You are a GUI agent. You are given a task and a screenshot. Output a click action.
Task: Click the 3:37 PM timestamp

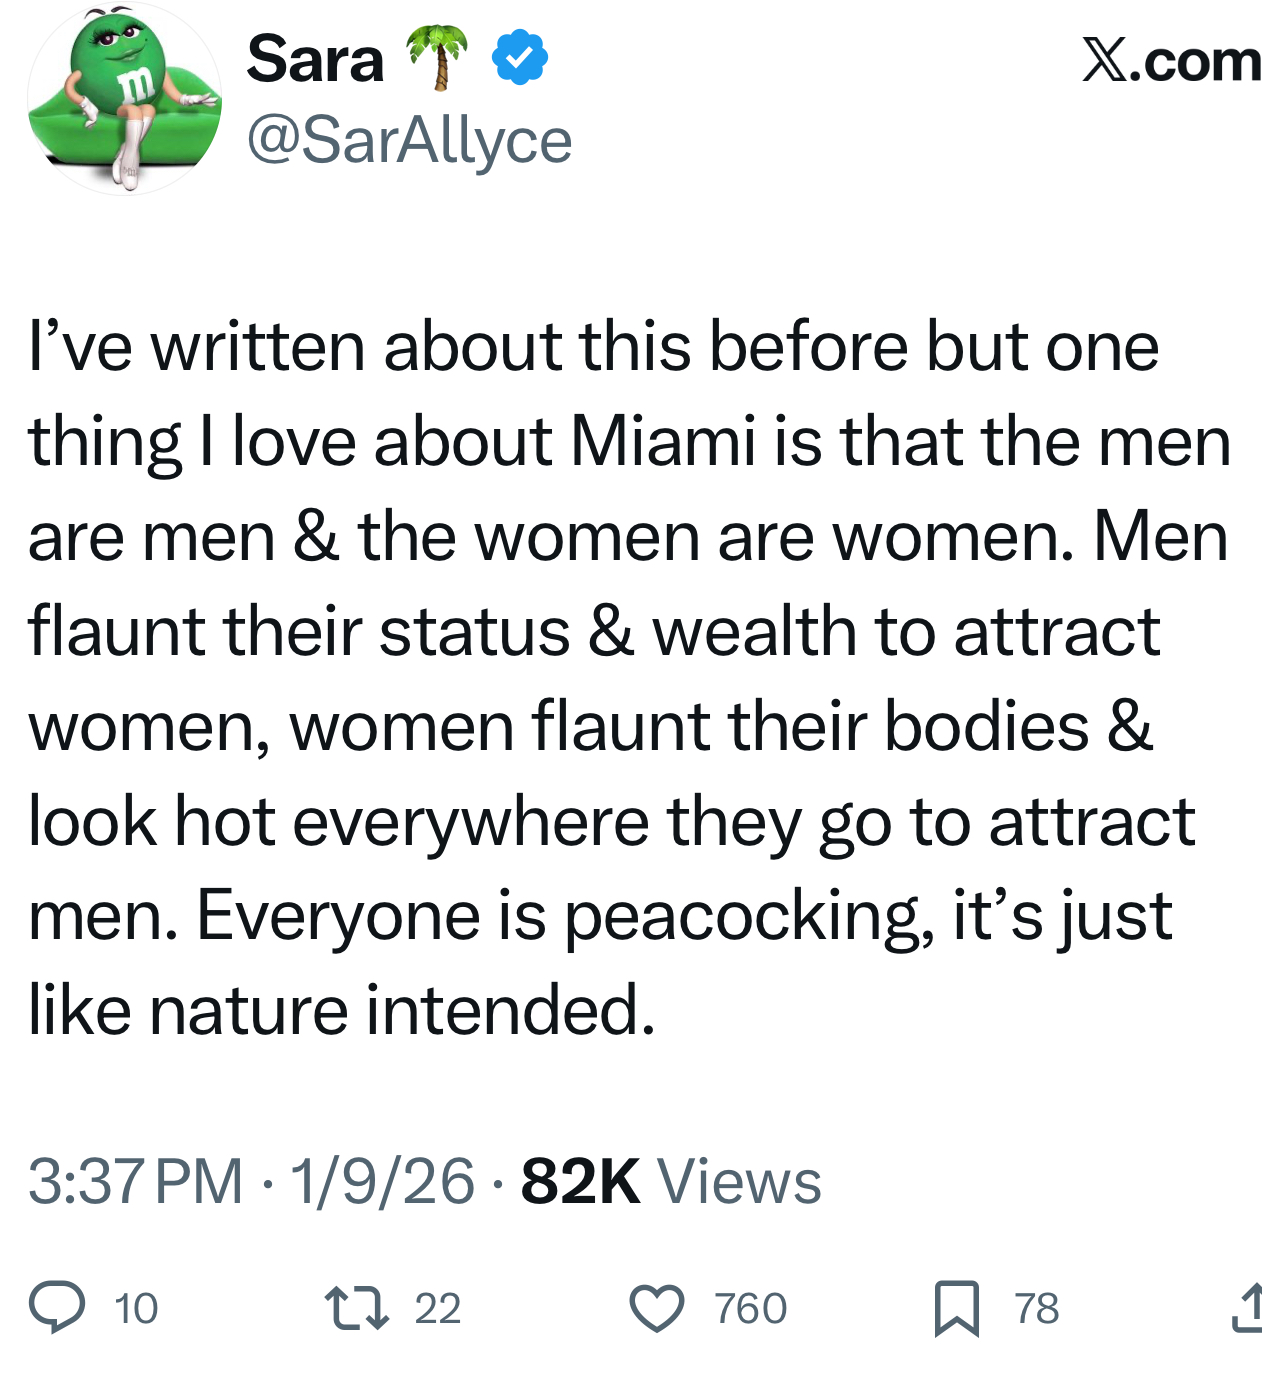tap(136, 1181)
